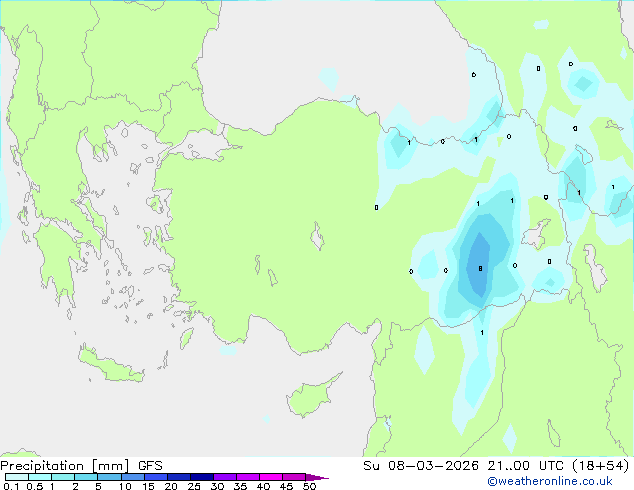This screenshot has width=634, height=490.
Task: Select the 5–10 mm legend color swatch
Action: (109, 477)
